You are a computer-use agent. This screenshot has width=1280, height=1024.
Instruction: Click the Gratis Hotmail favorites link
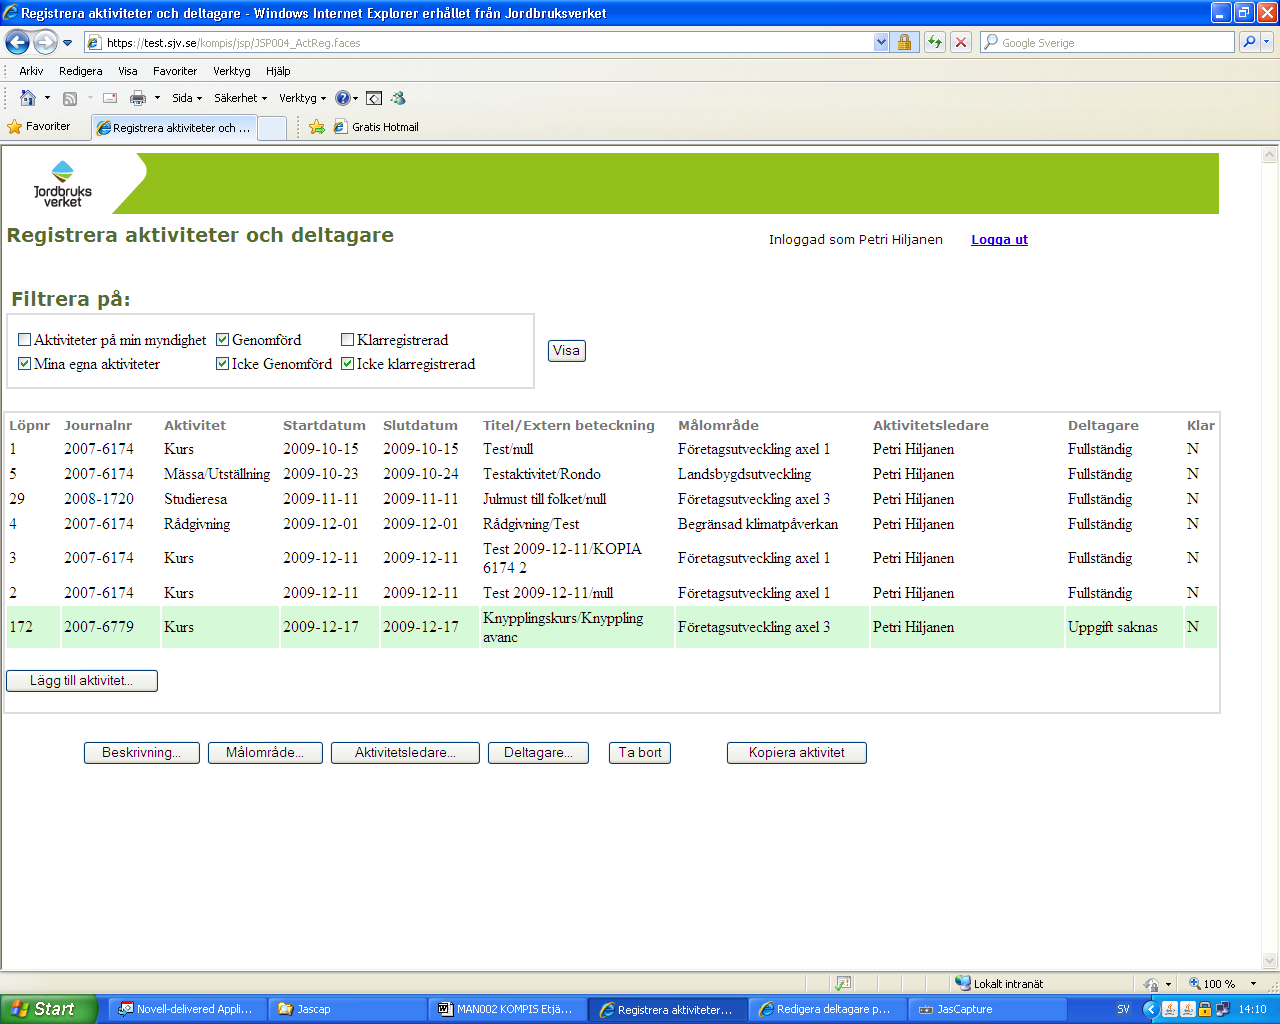point(376,127)
